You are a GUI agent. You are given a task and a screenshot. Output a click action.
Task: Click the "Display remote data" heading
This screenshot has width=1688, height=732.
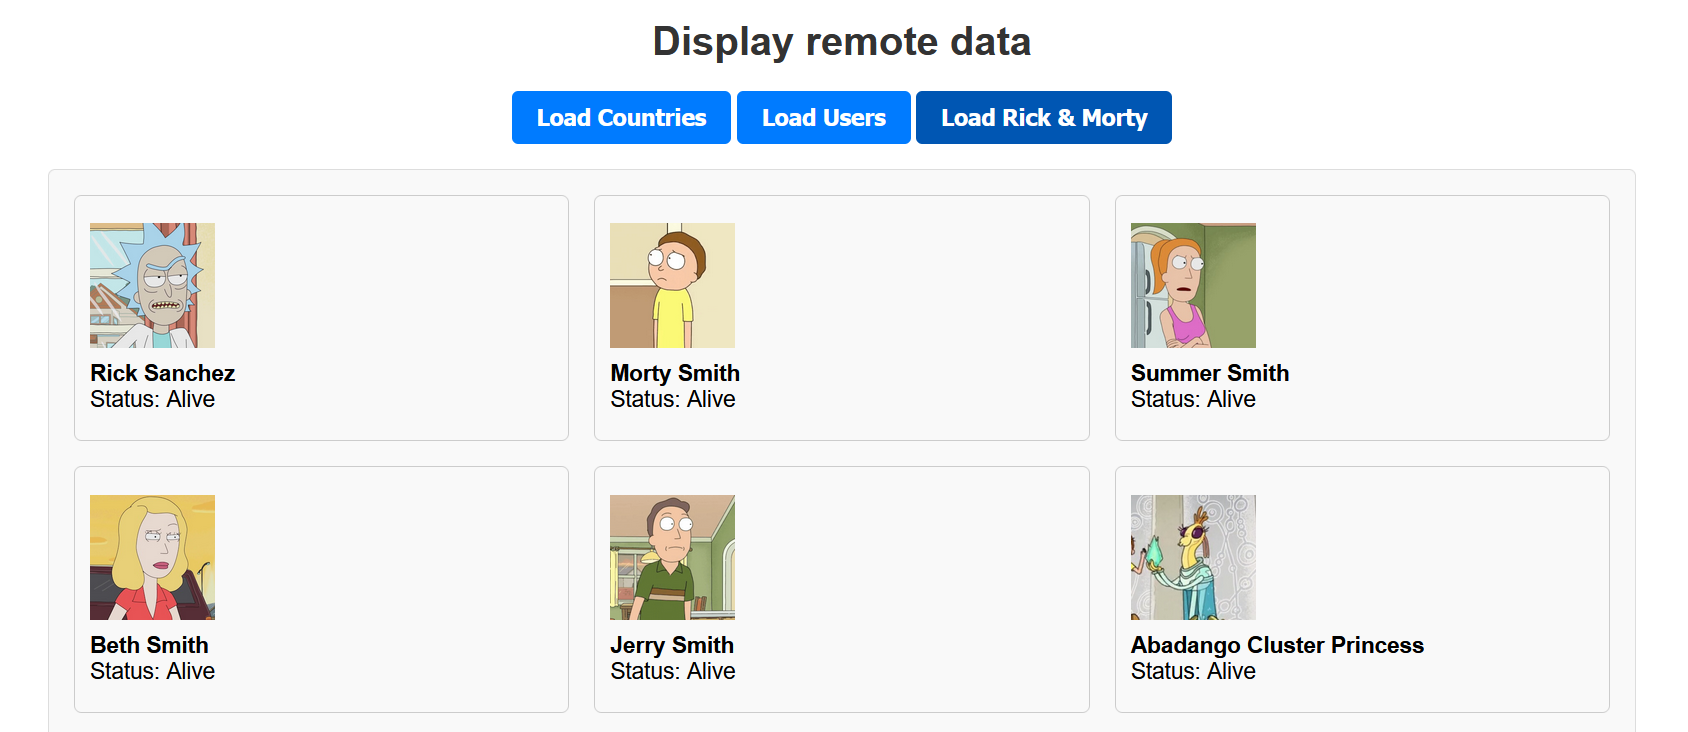tap(842, 42)
